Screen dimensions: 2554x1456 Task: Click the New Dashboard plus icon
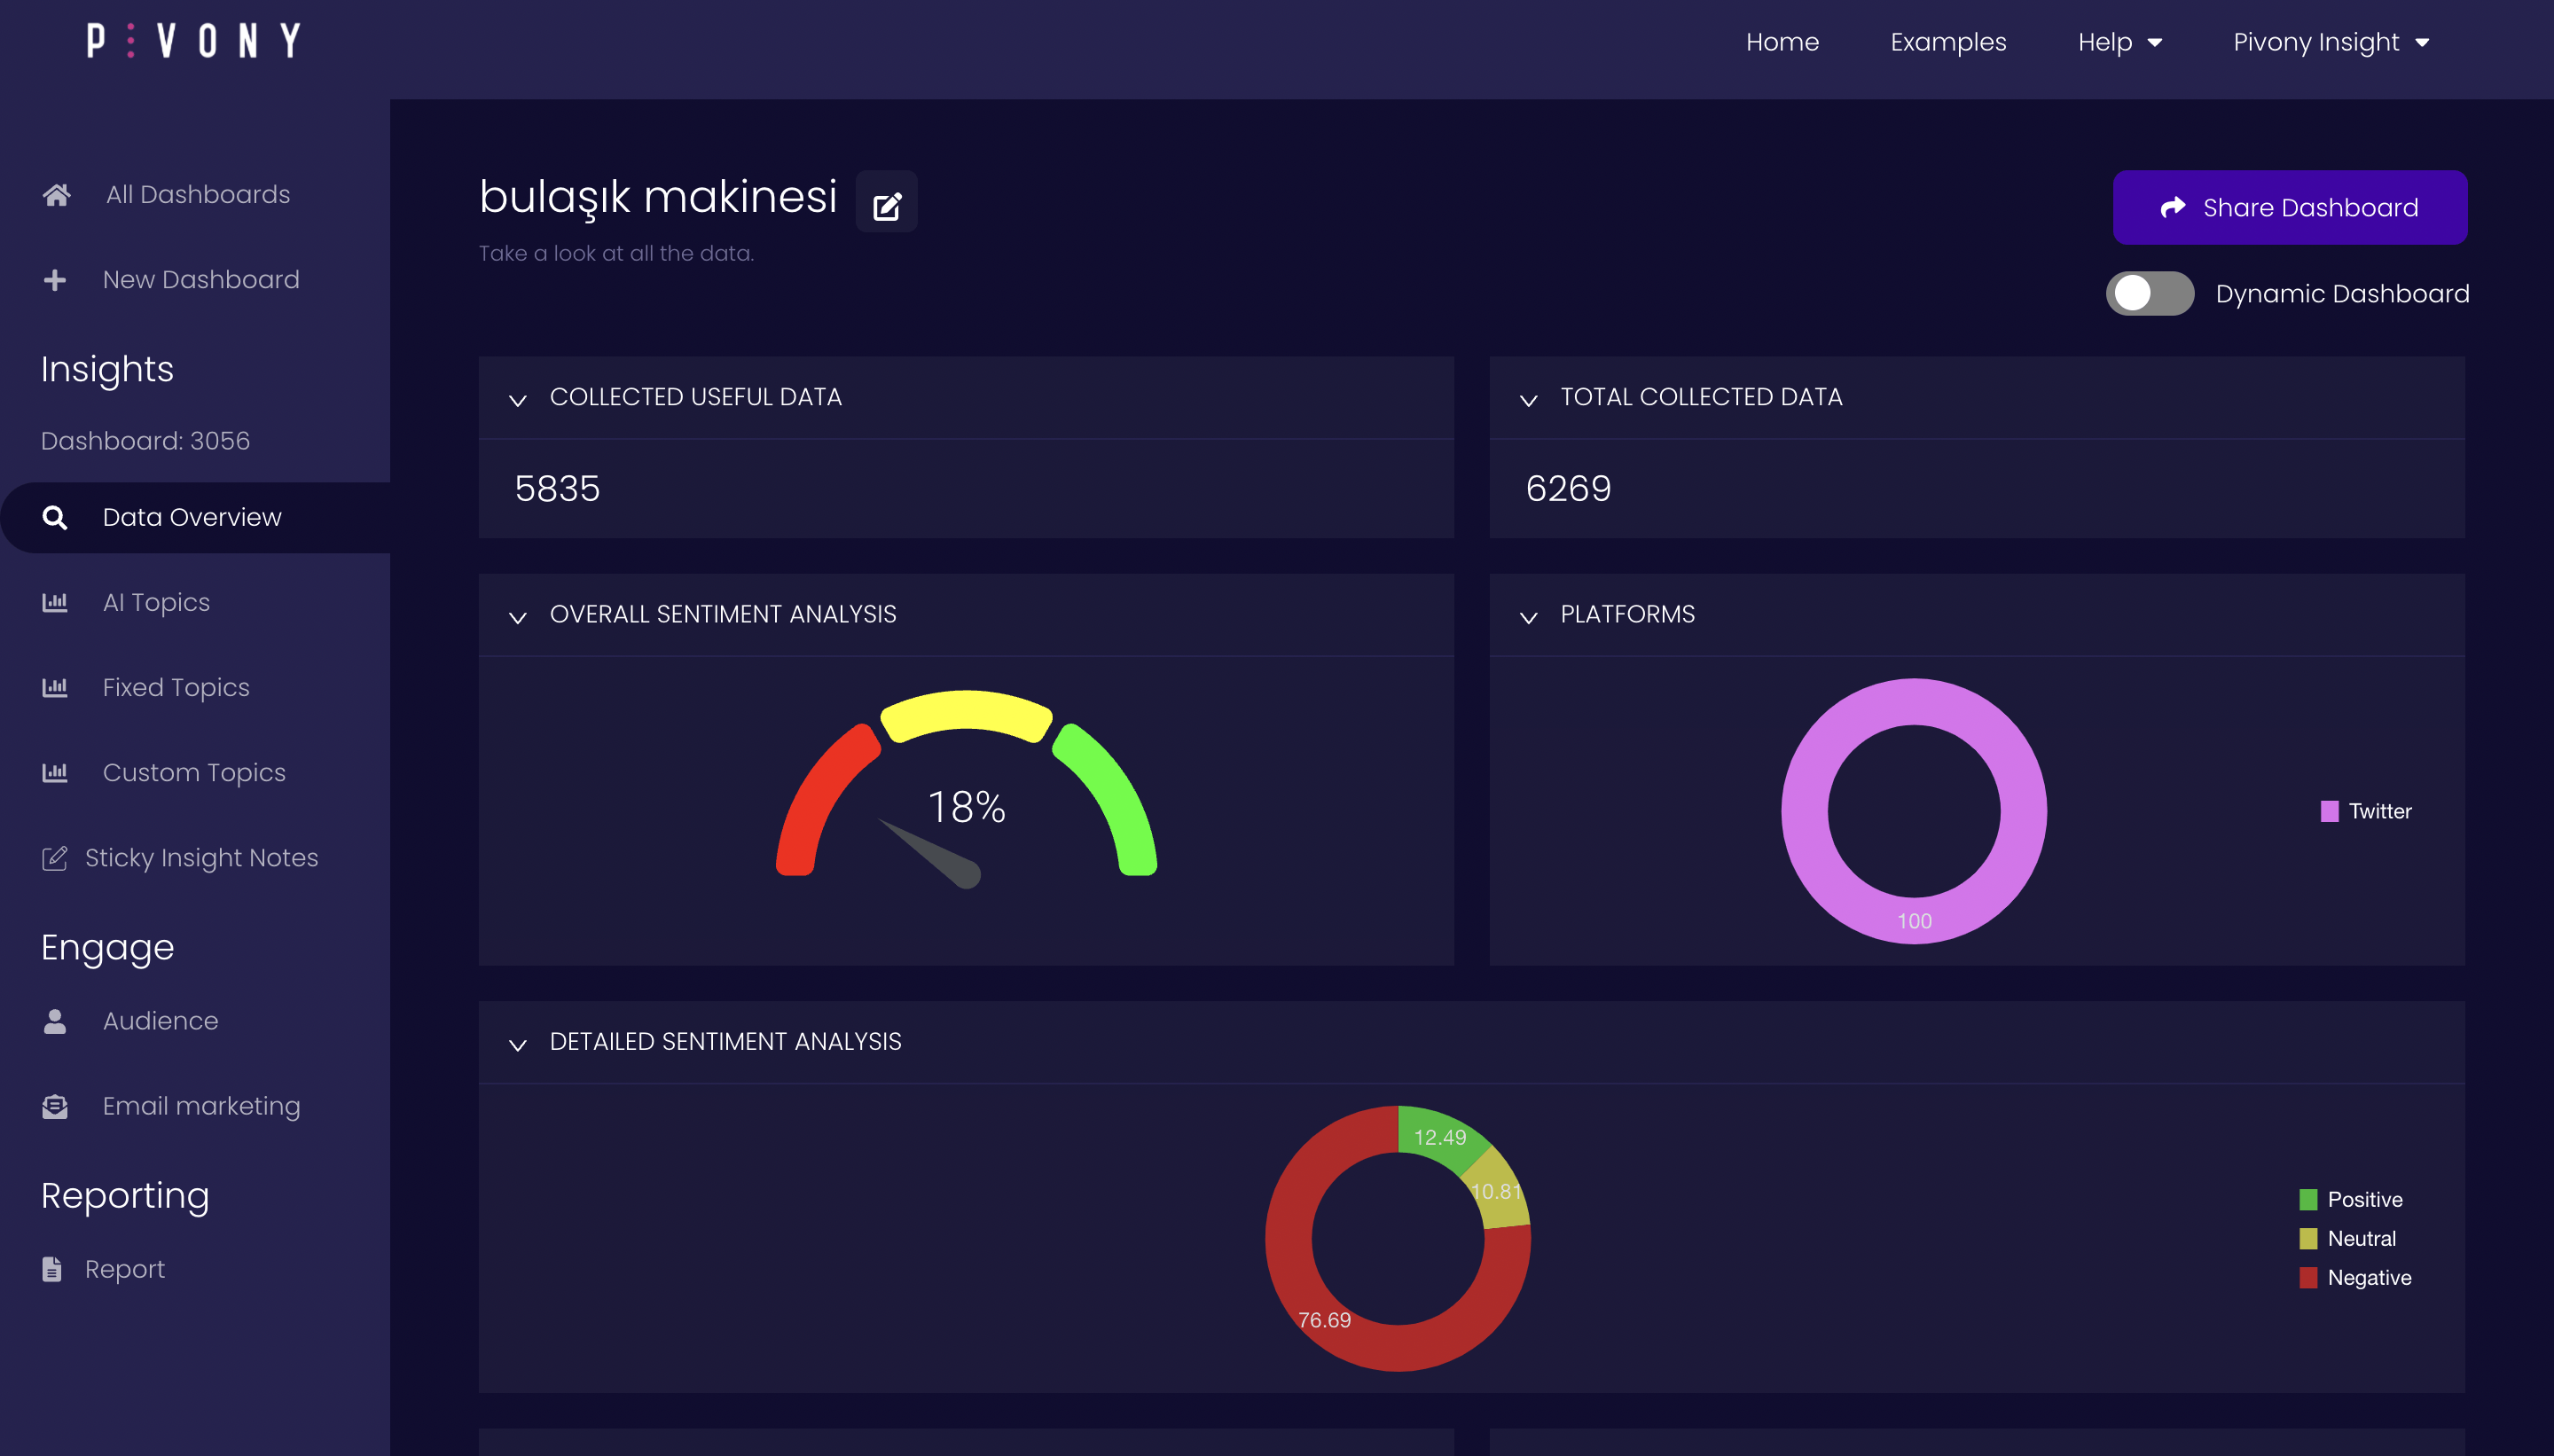[x=55, y=279]
